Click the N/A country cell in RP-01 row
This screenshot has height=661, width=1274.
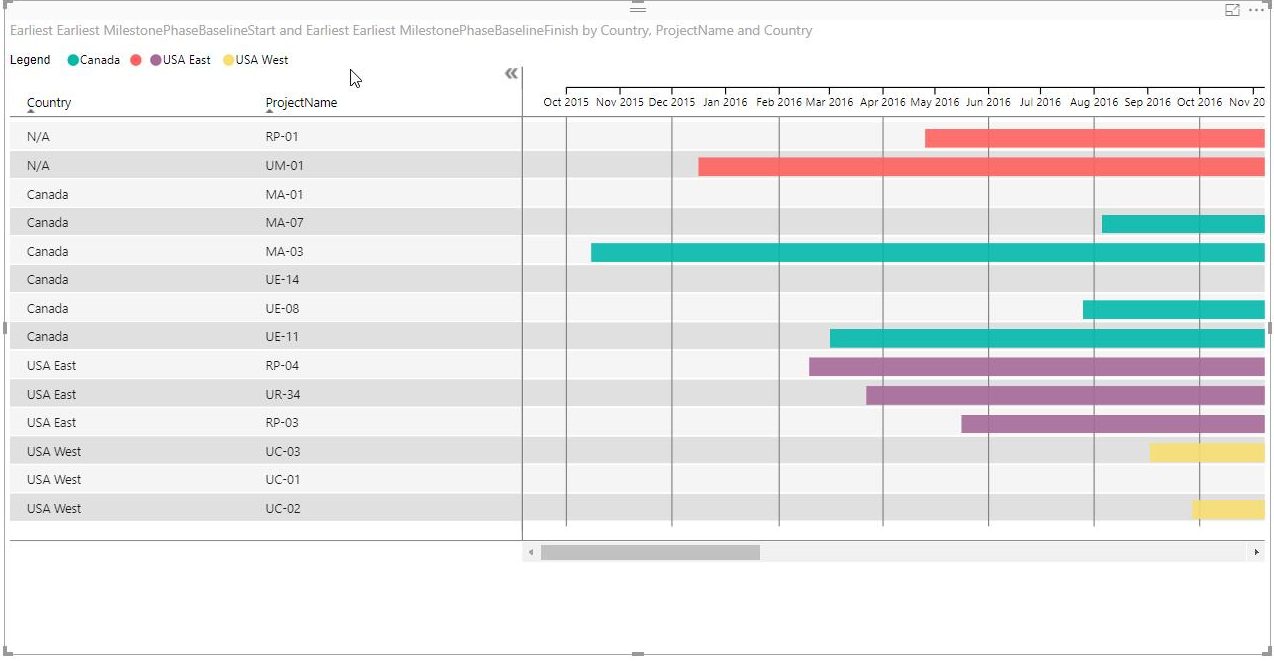click(38, 137)
